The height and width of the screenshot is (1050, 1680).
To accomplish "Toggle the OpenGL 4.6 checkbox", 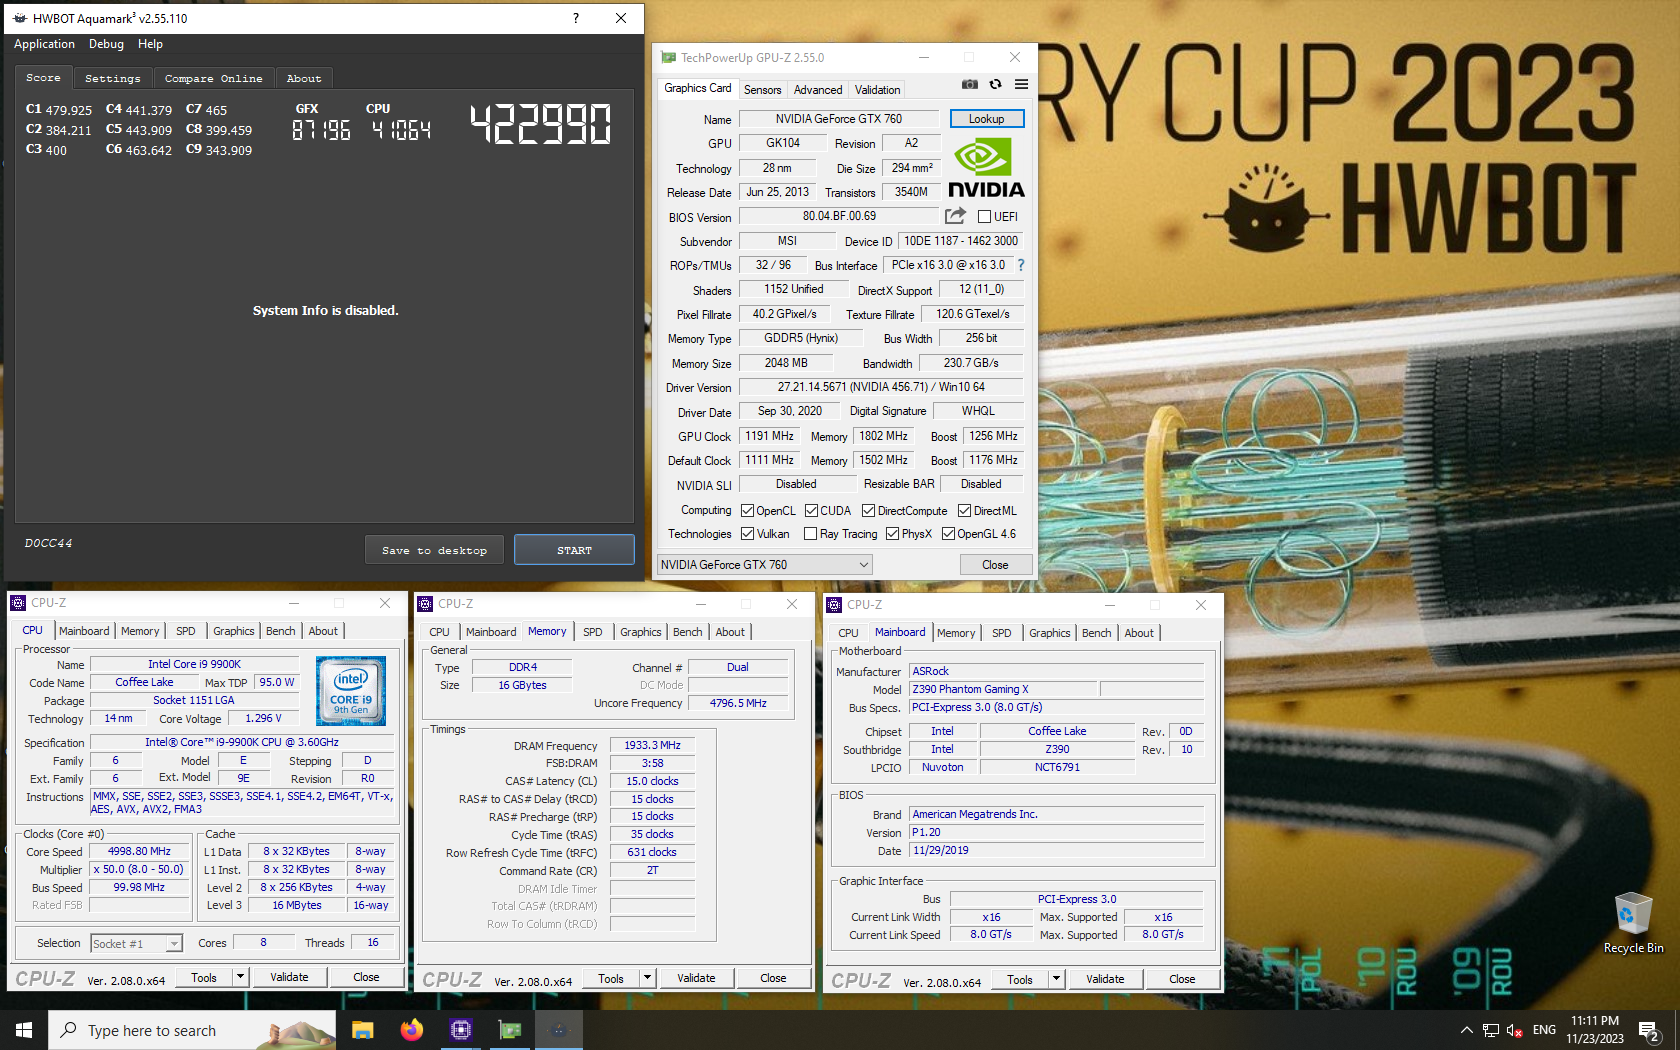I will [948, 534].
